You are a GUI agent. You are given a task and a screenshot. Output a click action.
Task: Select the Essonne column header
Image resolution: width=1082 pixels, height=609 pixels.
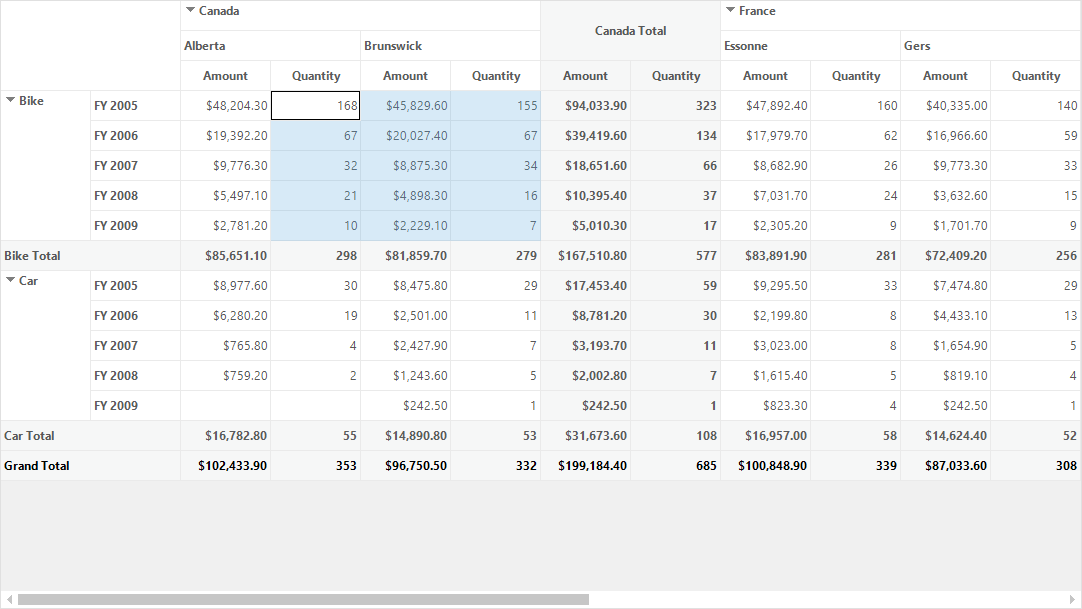point(811,46)
